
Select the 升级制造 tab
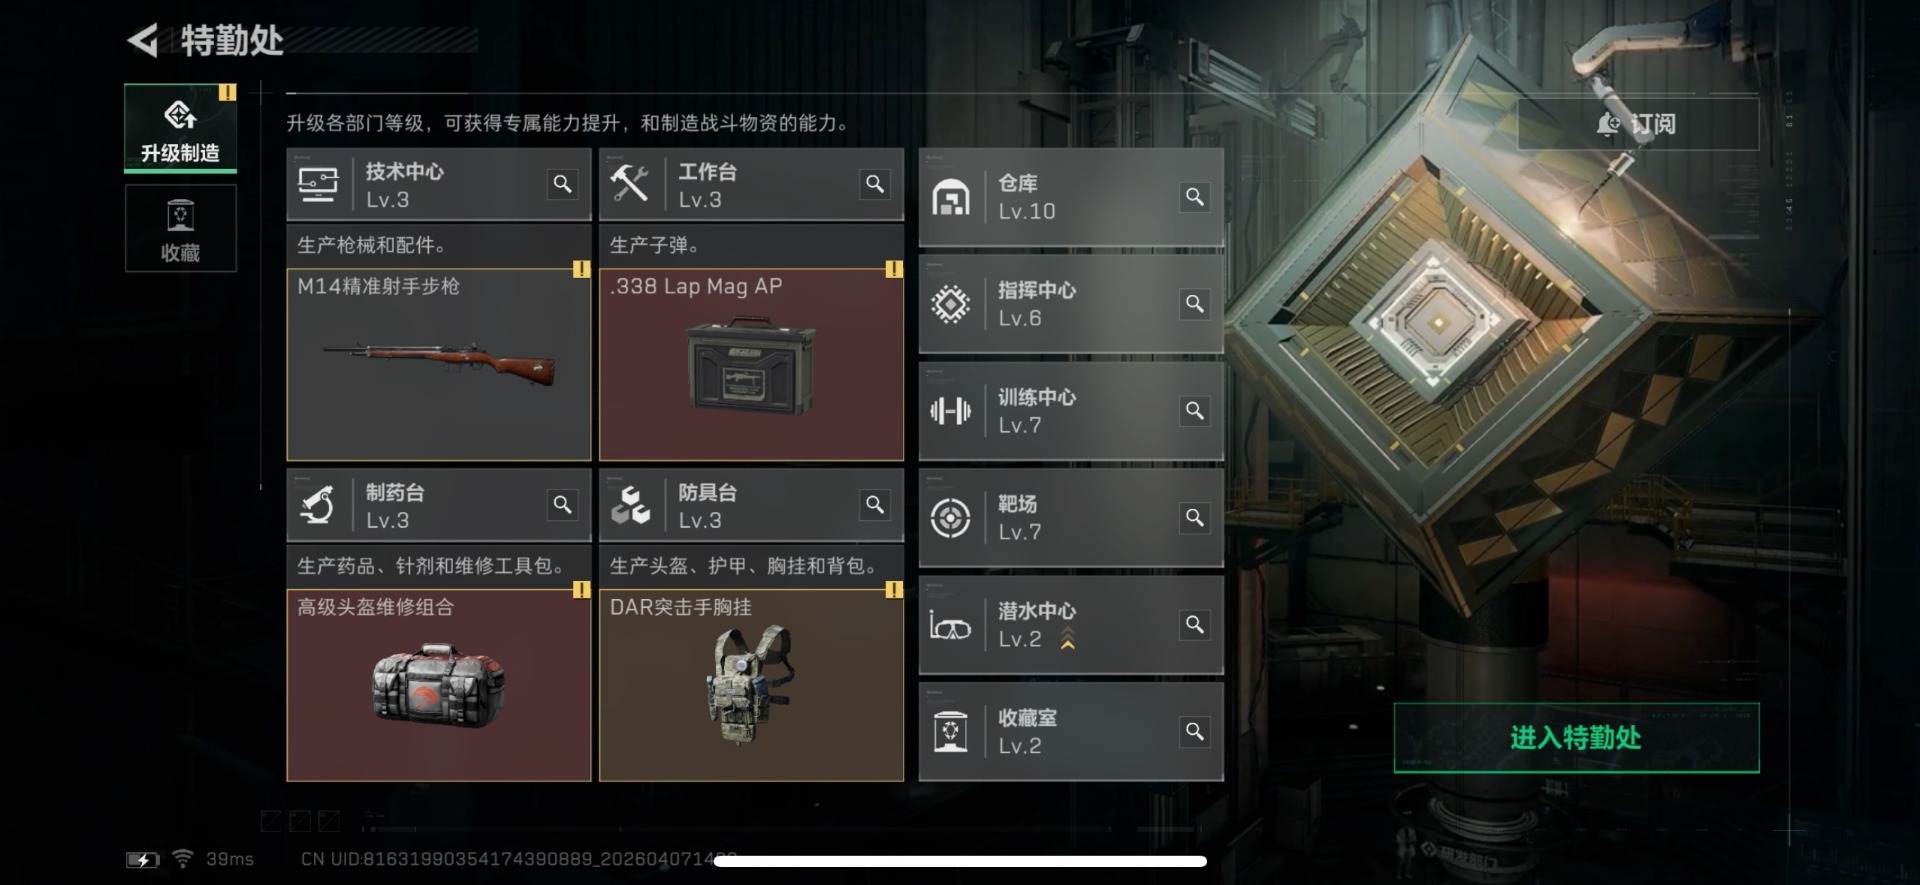coord(180,128)
